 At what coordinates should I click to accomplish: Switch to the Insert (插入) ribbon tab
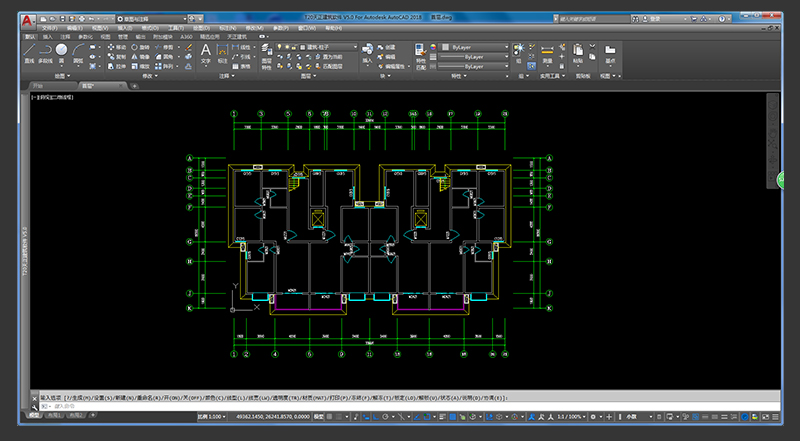[47, 37]
